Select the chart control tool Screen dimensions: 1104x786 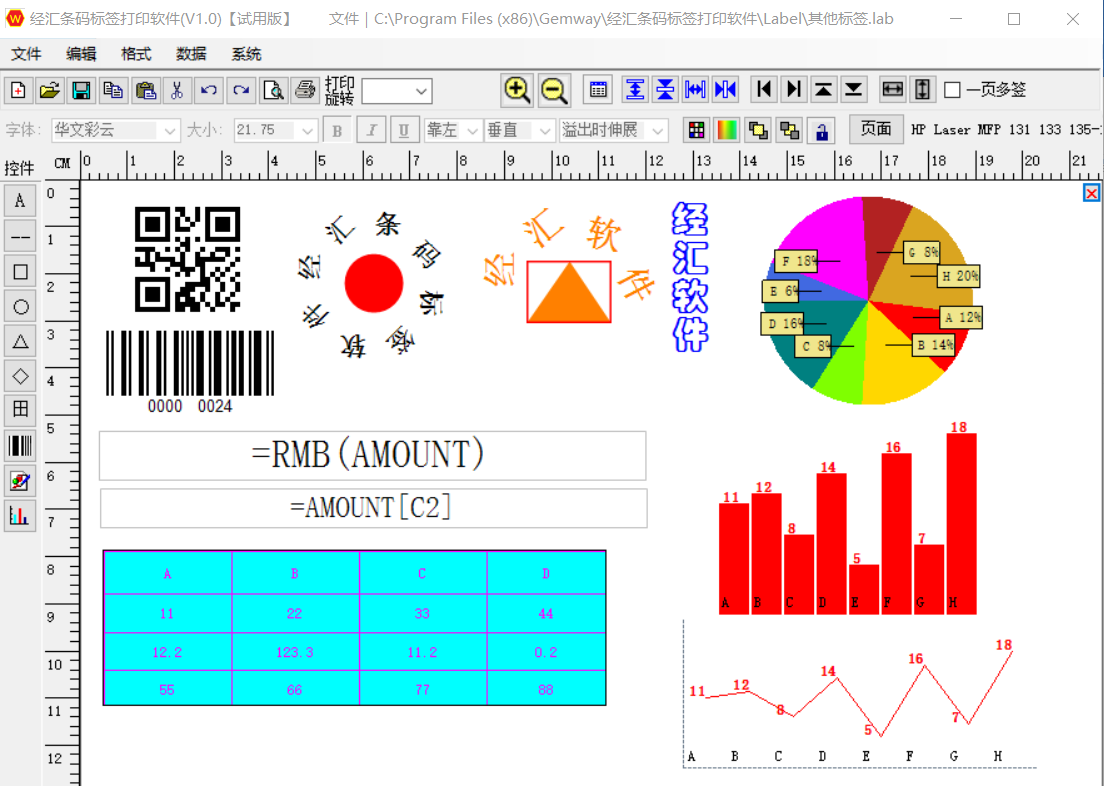pos(20,516)
